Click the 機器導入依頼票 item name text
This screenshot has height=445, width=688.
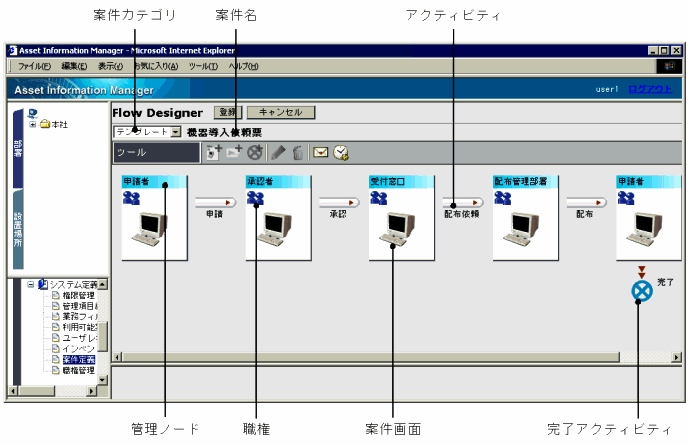(225, 133)
